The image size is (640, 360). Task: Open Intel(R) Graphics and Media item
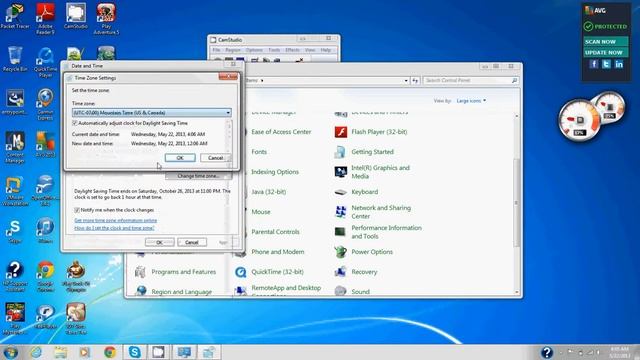[372, 172]
